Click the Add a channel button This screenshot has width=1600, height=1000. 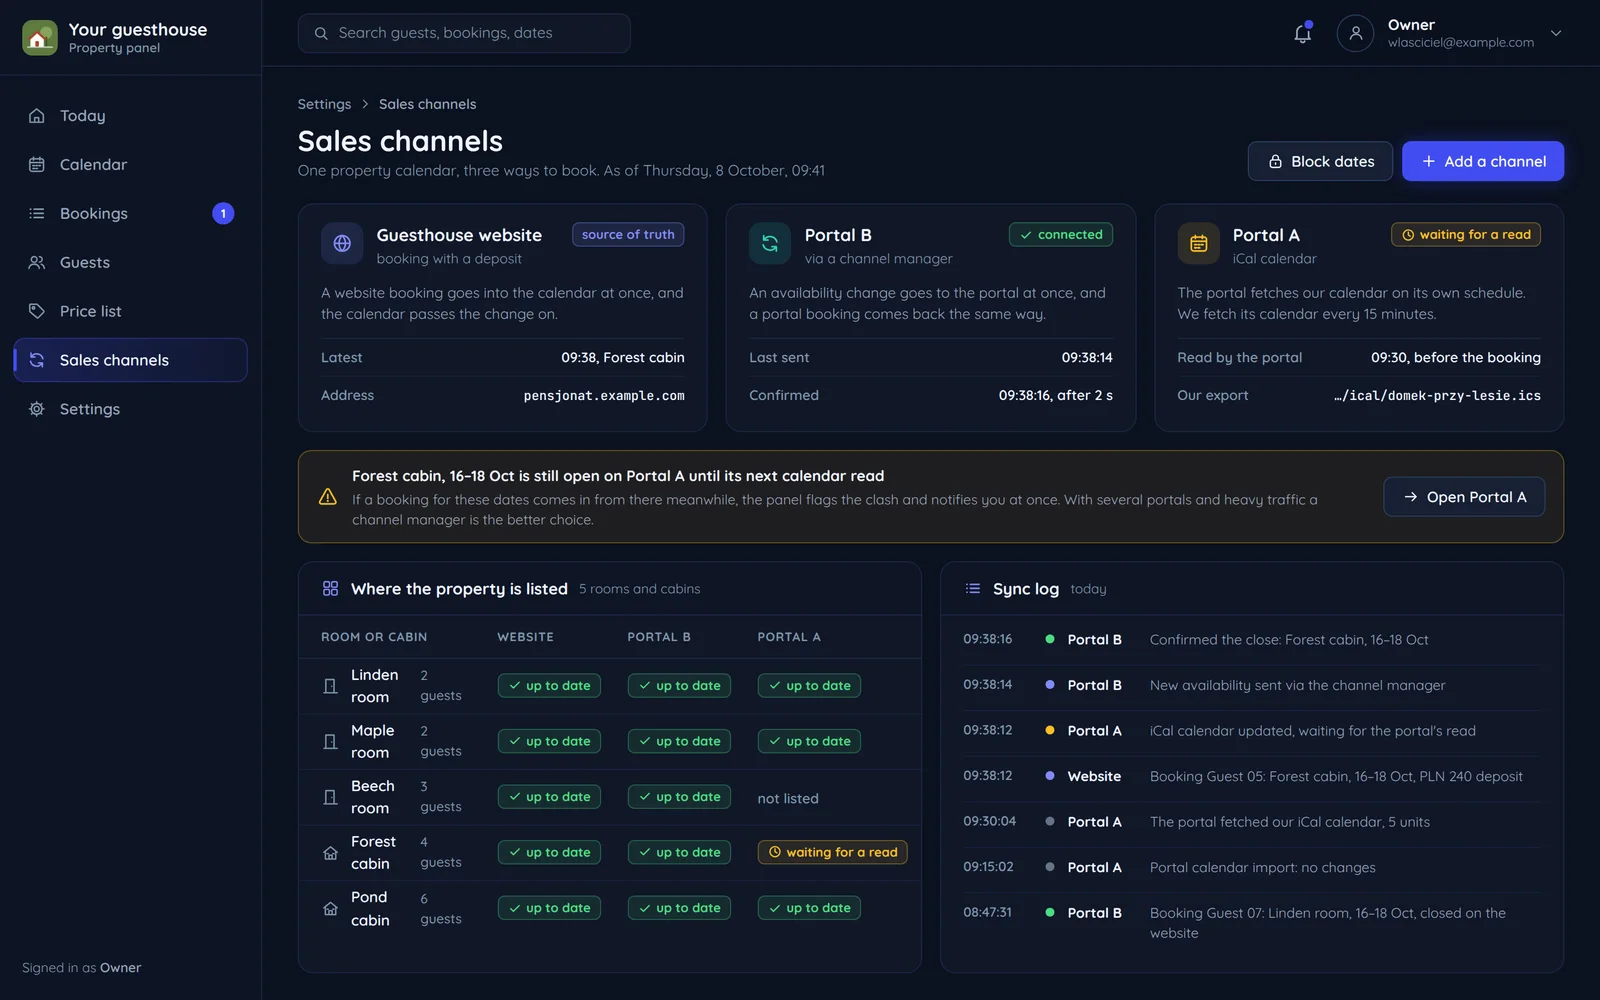[1483, 161]
